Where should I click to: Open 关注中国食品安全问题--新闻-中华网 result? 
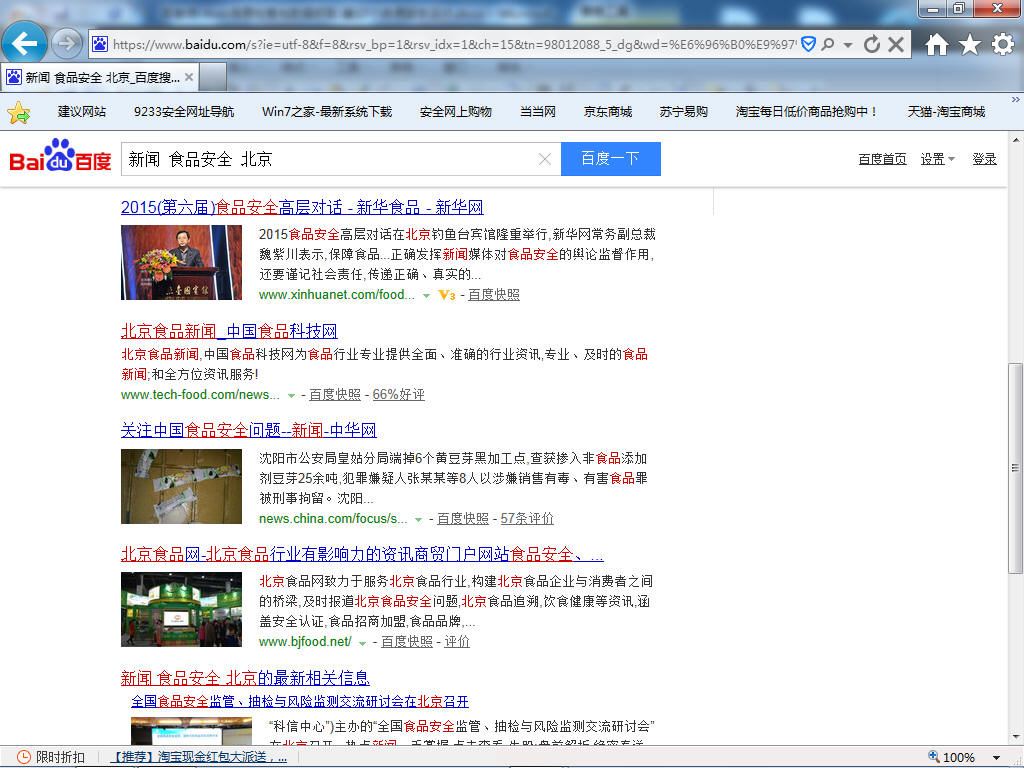click(249, 430)
